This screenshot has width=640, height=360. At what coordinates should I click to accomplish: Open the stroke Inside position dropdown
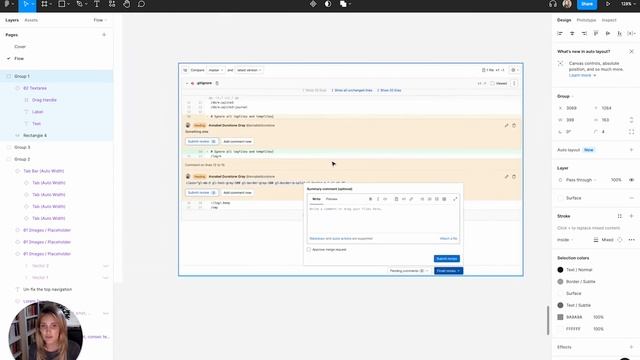click(x=565, y=240)
